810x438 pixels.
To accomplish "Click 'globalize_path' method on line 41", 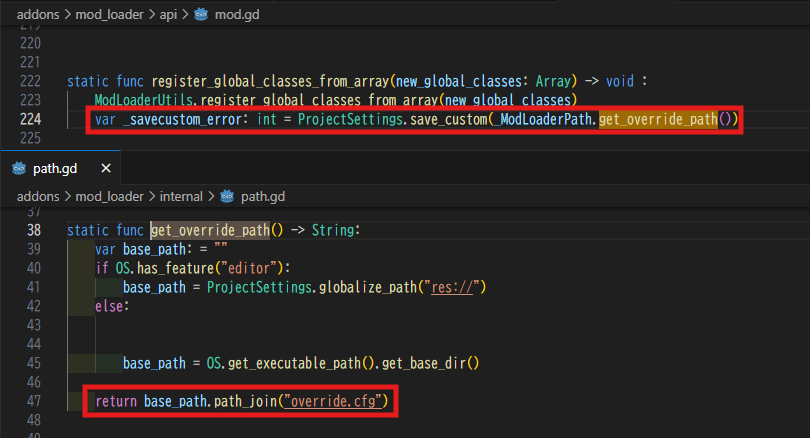I will [x=368, y=287].
